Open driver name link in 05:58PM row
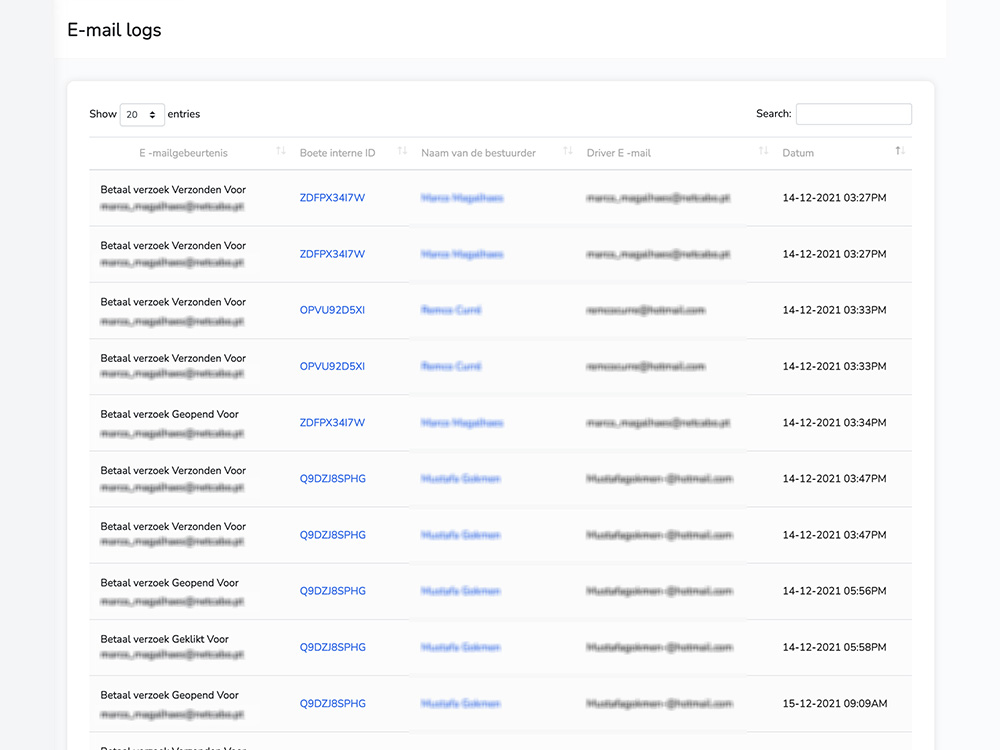This screenshot has width=1000, height=750. tap(460, 647)
